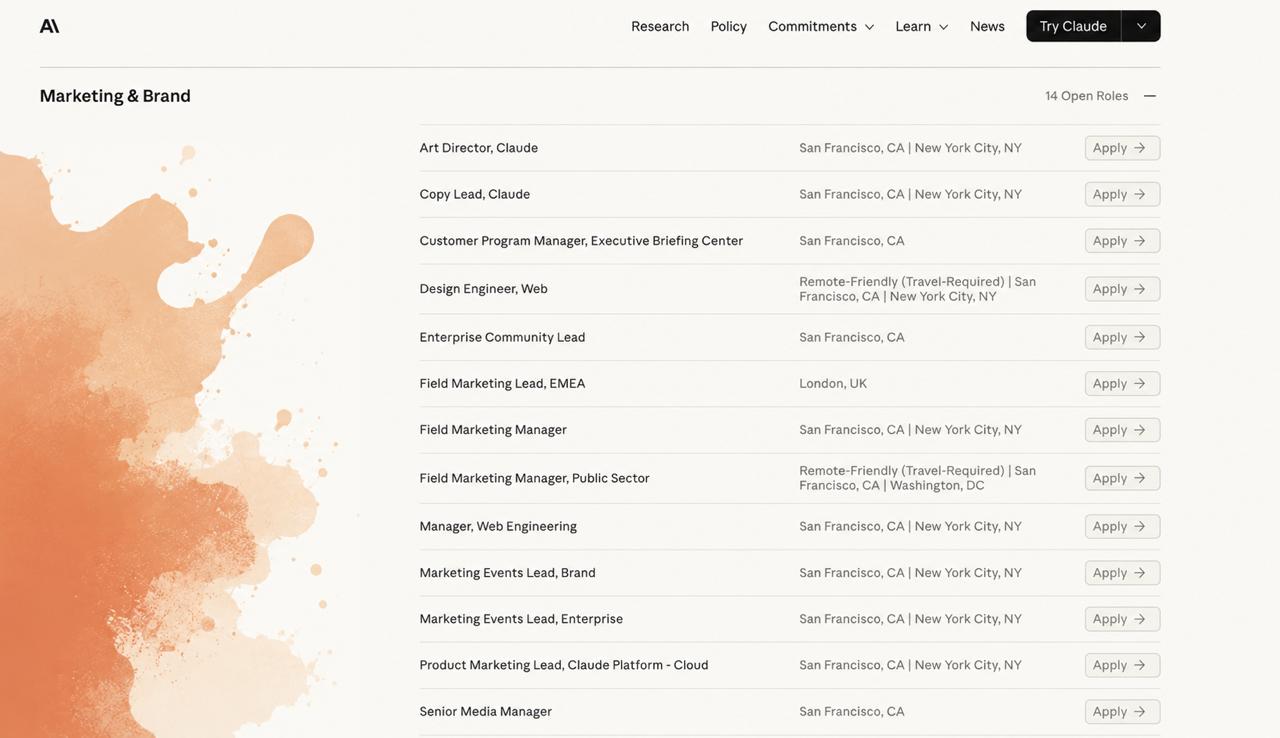This screenshot has width=1280, height=738.
Task: Apply to Field Marketing Lead, EMEA
Action: (x=1122, y=383)
